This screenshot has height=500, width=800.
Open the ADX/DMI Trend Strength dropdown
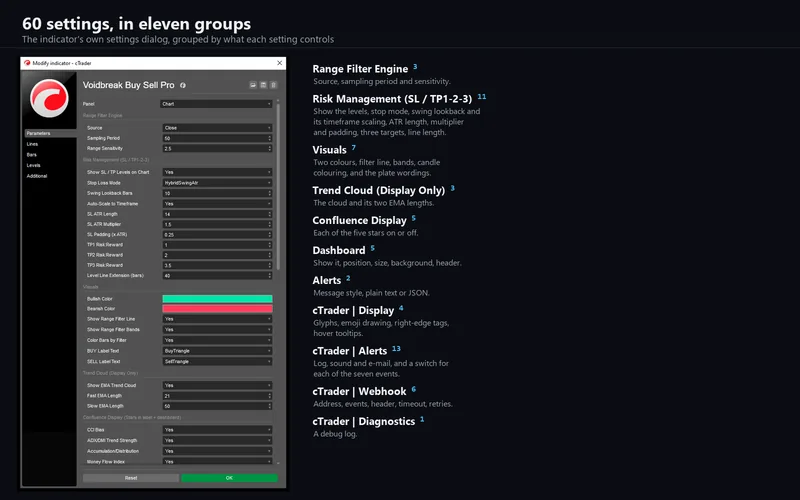tap(217, 440)
